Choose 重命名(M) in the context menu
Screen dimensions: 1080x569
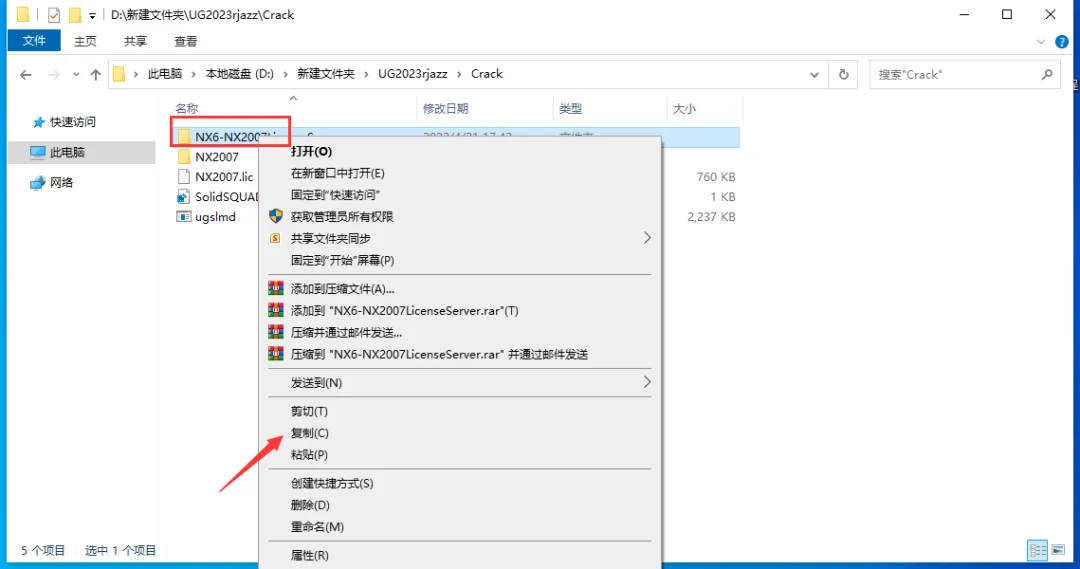[459, 527]
